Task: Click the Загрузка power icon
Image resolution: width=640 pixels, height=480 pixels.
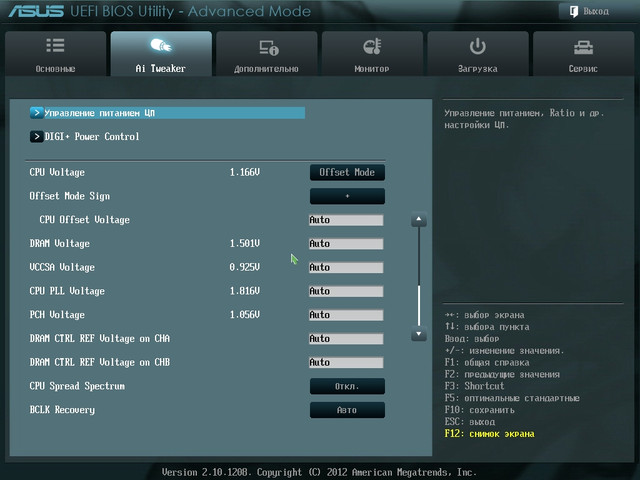Action: (478, 46)
